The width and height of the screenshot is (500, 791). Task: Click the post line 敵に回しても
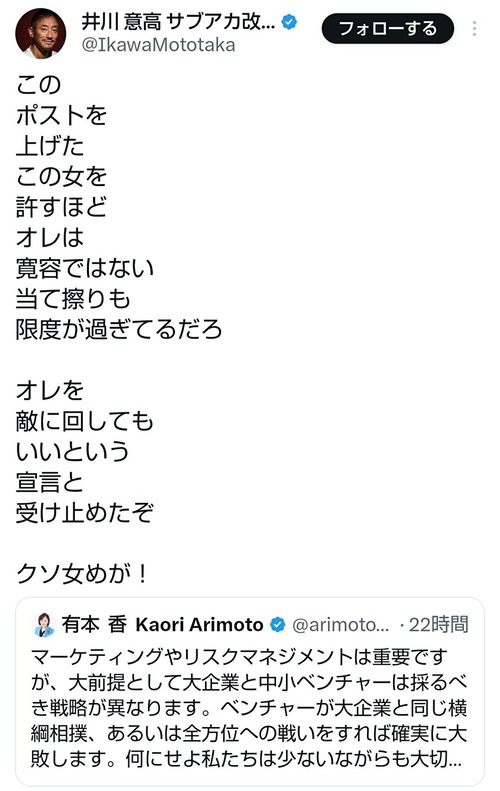(x=84, y=421)
